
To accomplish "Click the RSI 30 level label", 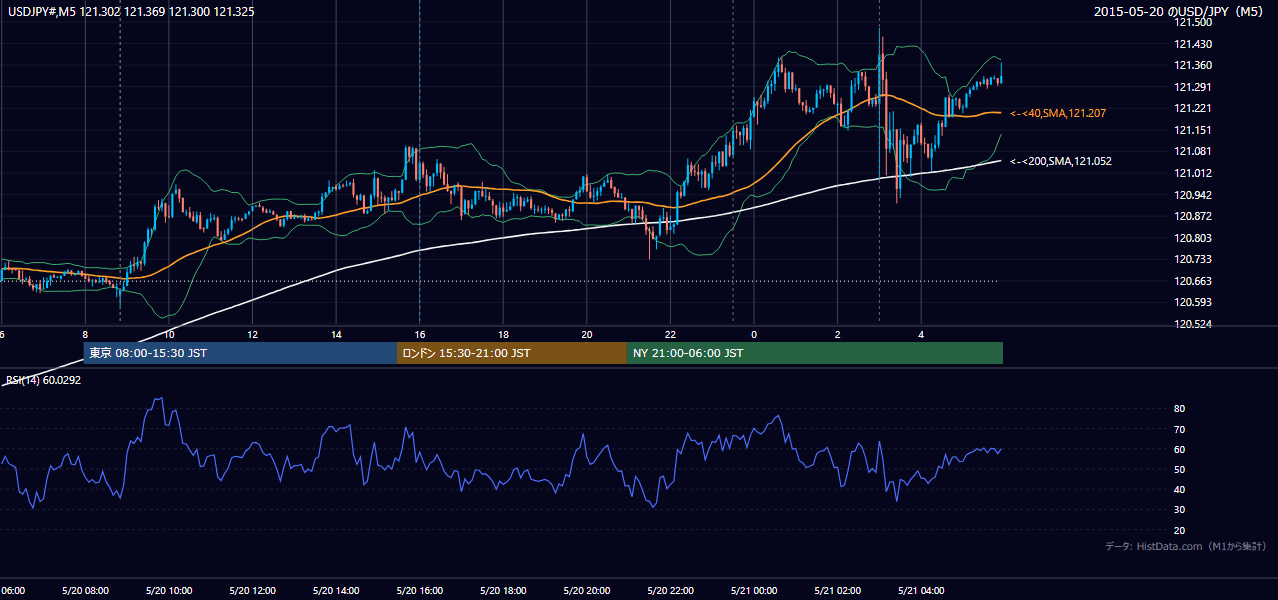I will [1179, 510].
